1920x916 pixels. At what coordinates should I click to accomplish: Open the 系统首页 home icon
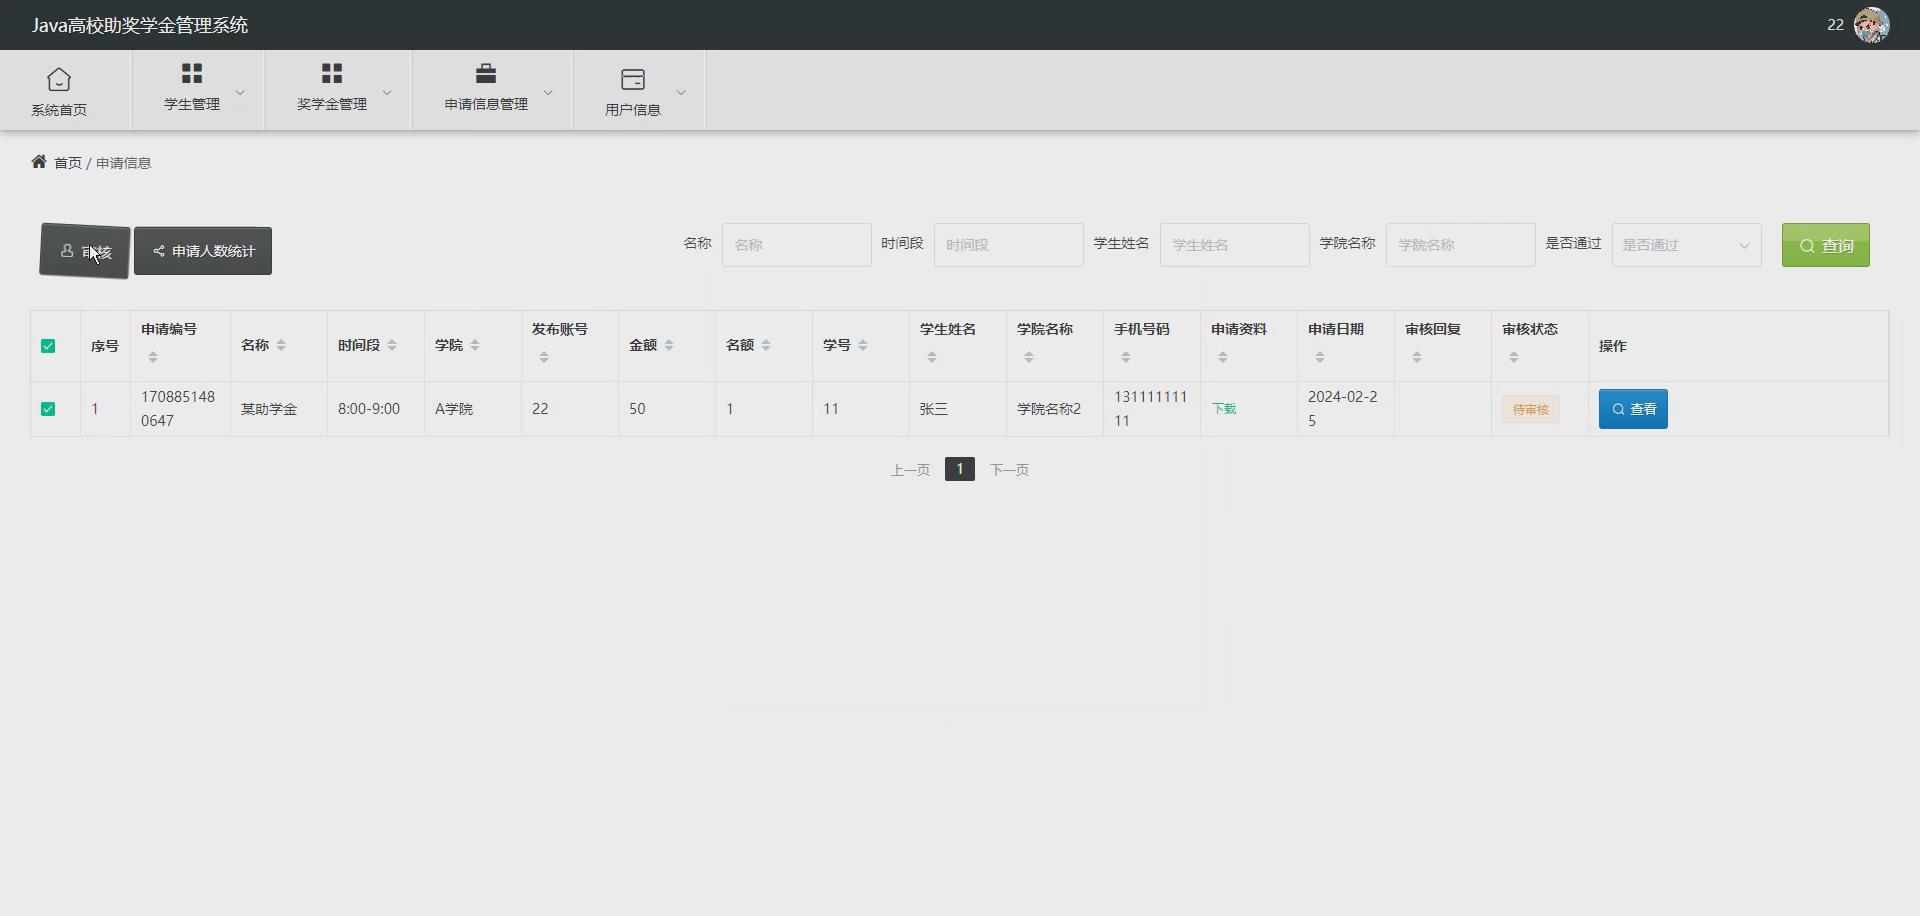59,79
